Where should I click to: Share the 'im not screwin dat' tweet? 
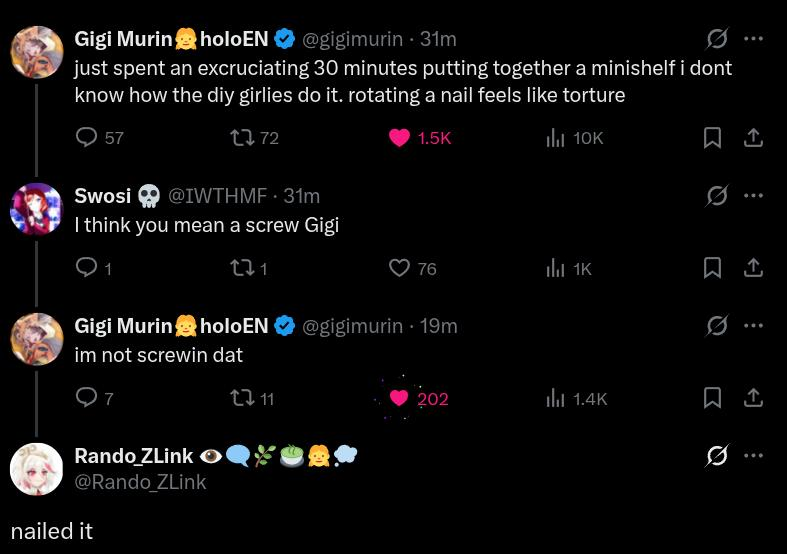coord(754,398)
